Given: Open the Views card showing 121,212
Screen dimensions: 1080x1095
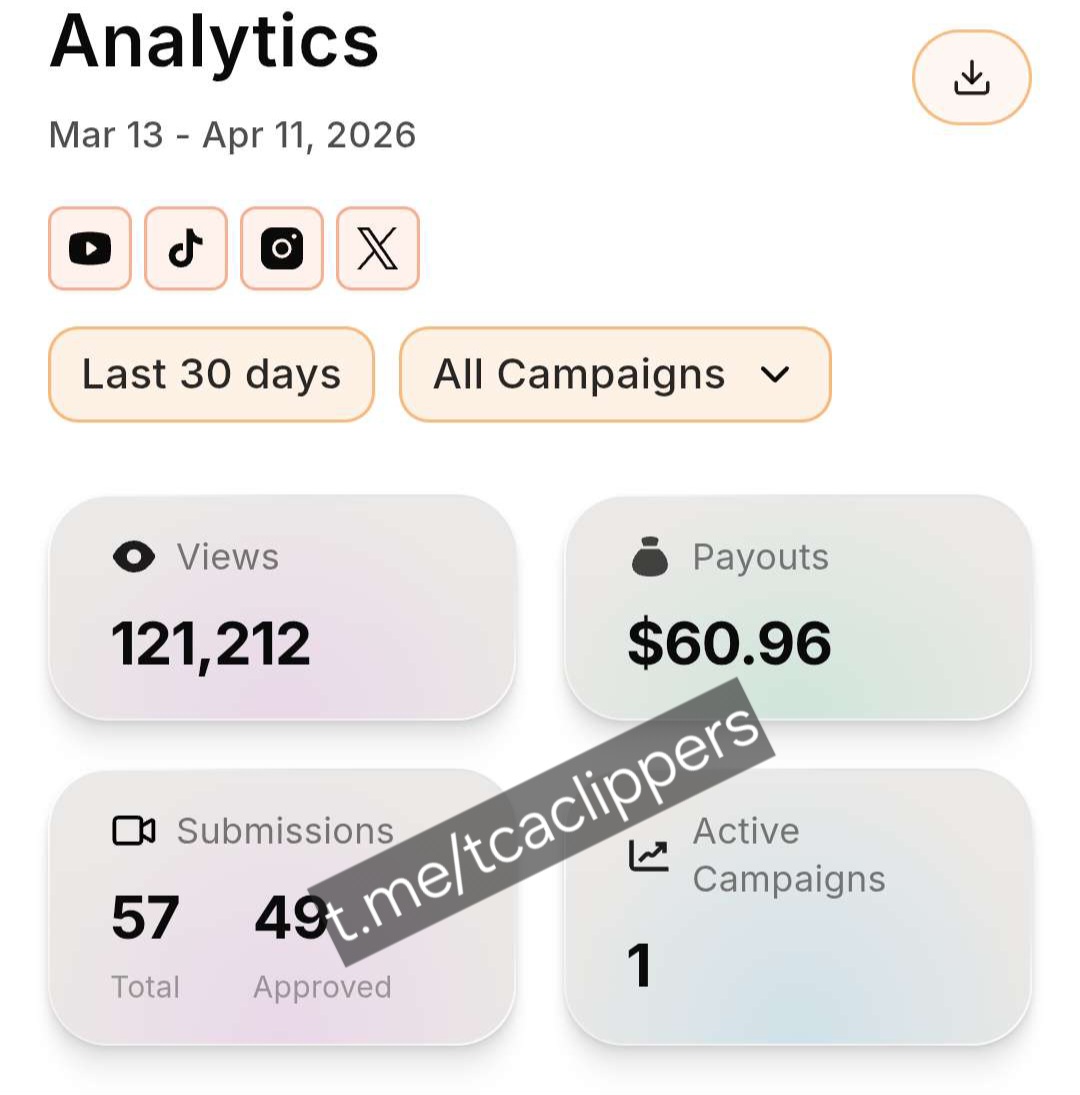Looking at the screenshot, I should tap(282, 607).
